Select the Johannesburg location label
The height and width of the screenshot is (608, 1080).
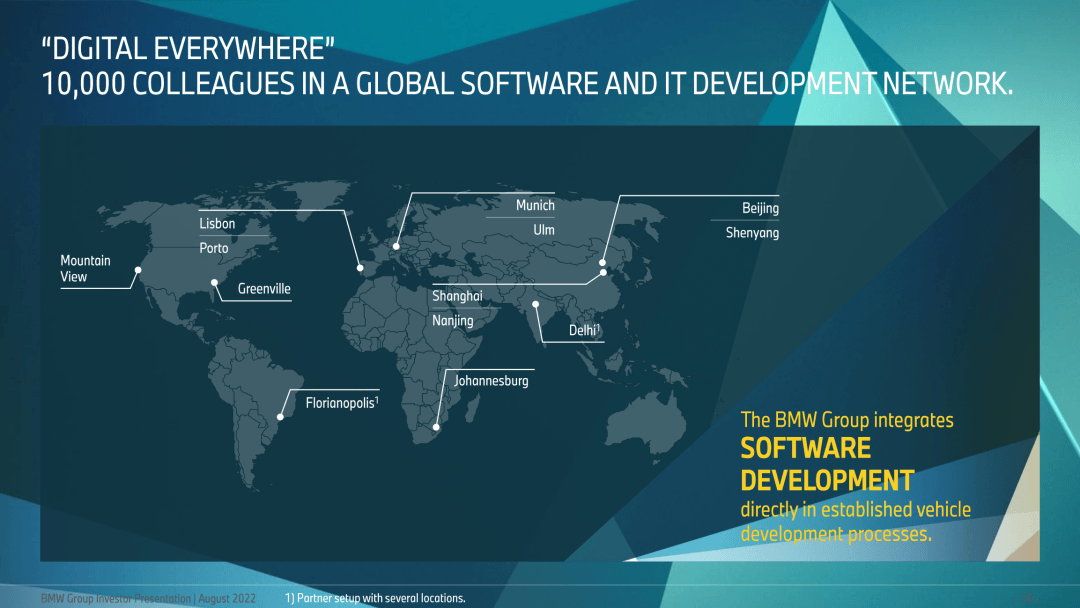[491, 381]
